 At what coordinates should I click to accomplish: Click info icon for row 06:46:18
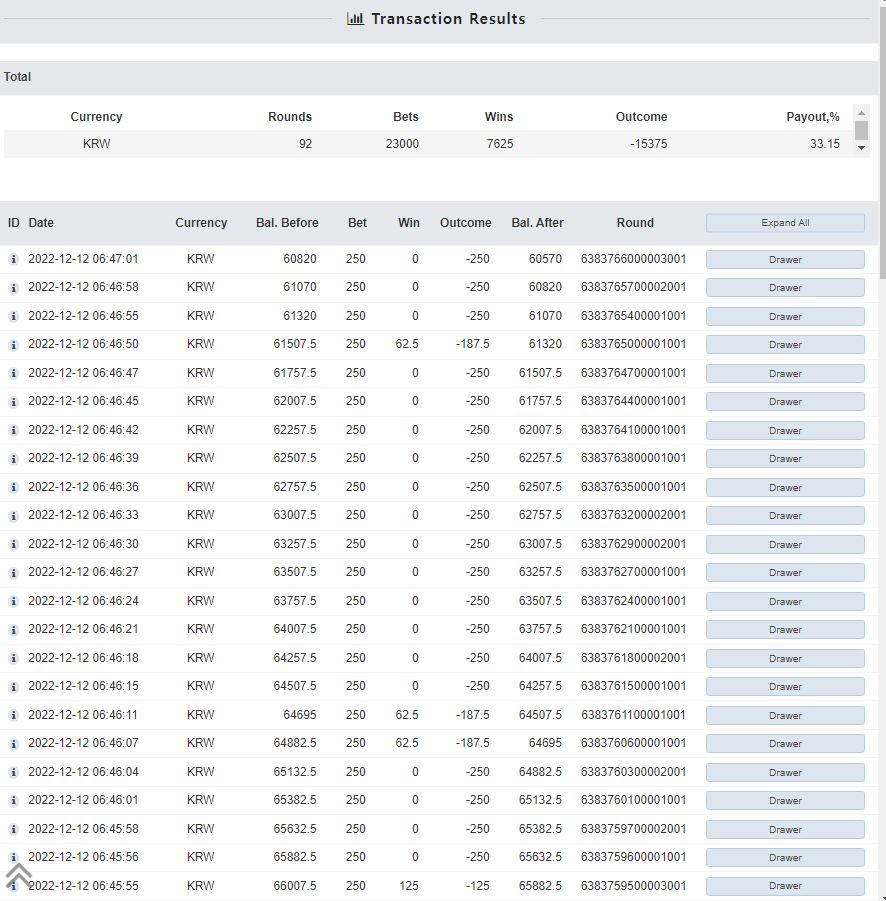coord(14,659)
